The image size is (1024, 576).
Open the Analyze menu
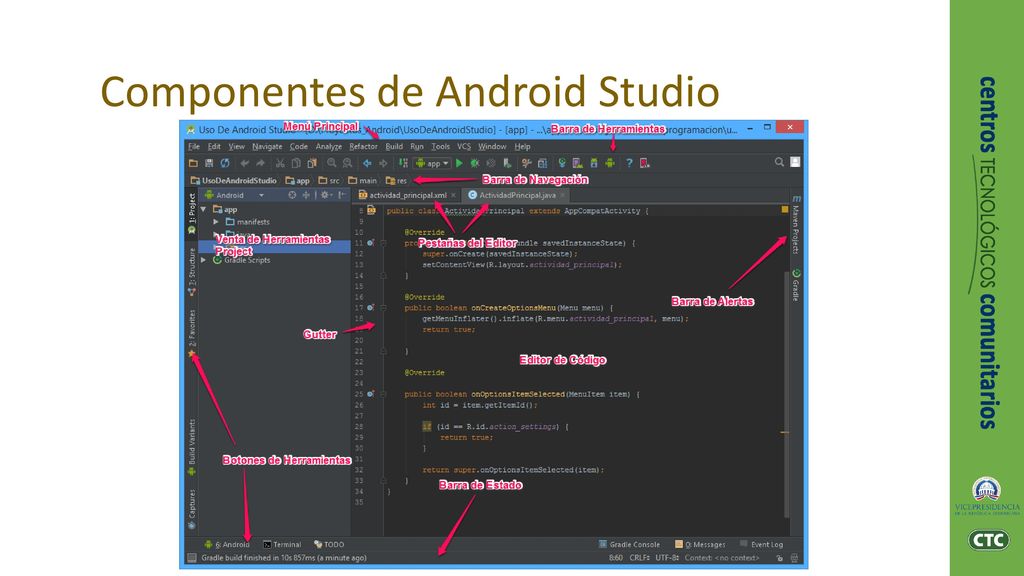(328, 146)
